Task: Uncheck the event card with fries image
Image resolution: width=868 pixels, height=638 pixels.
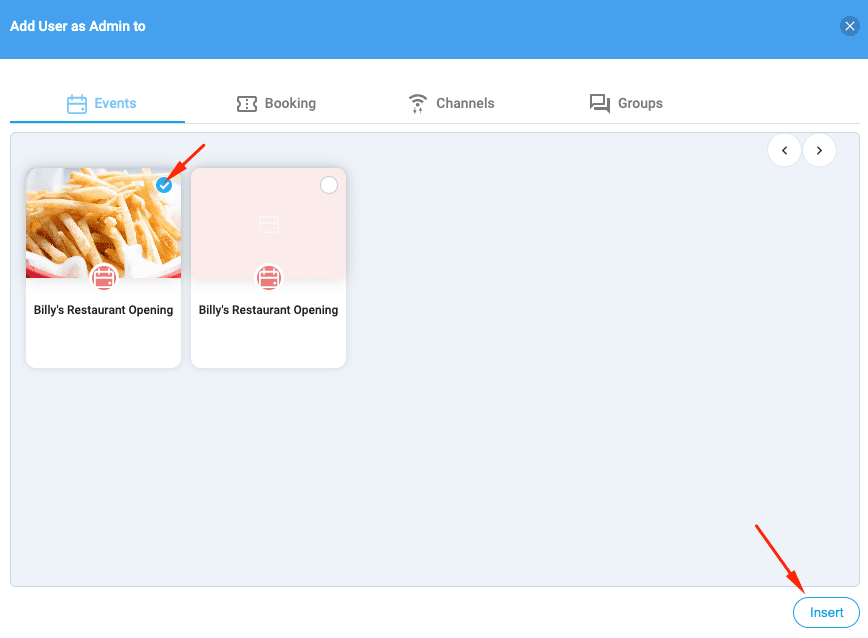Action: (164, 185)
